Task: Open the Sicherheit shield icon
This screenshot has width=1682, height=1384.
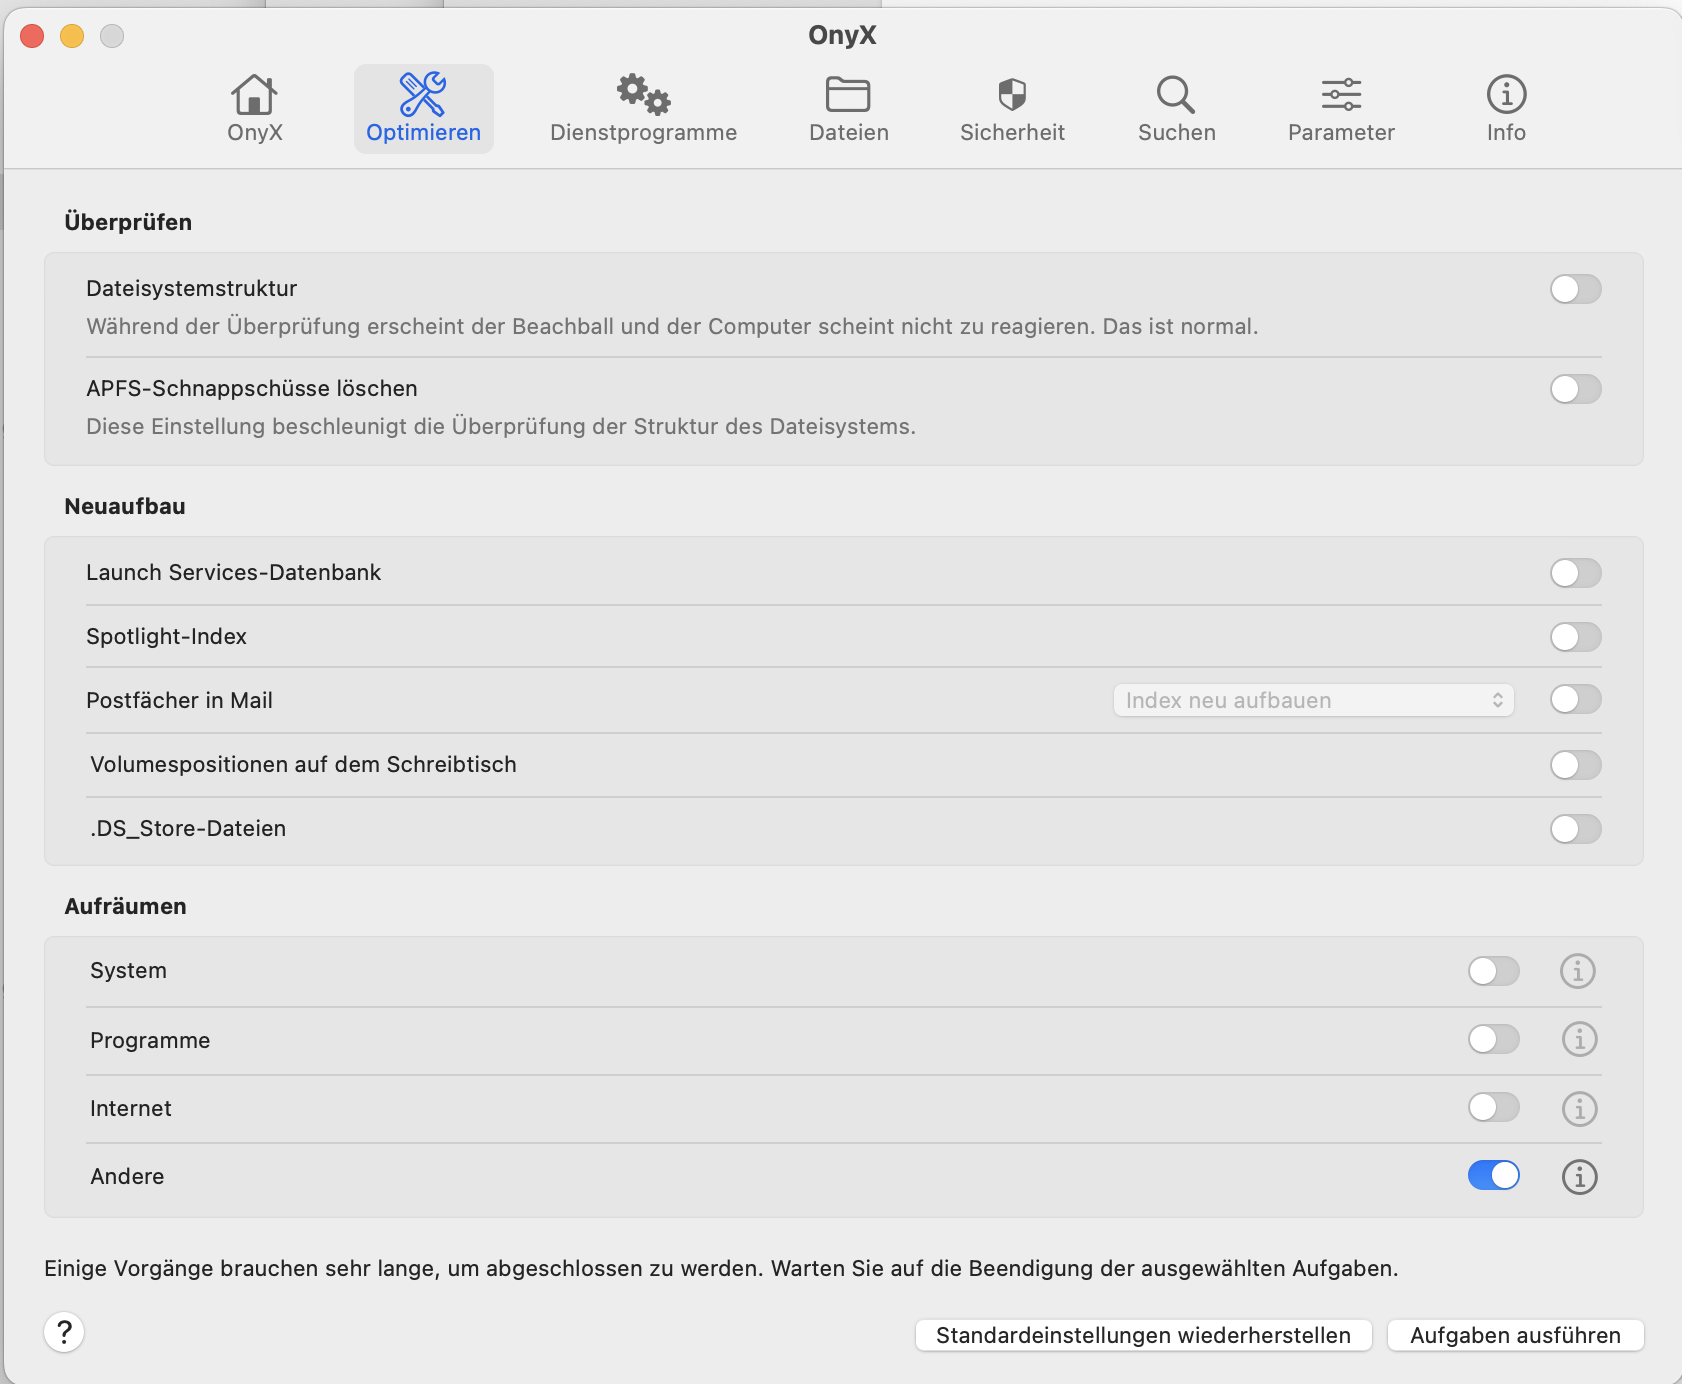Action: (1012, 95)
